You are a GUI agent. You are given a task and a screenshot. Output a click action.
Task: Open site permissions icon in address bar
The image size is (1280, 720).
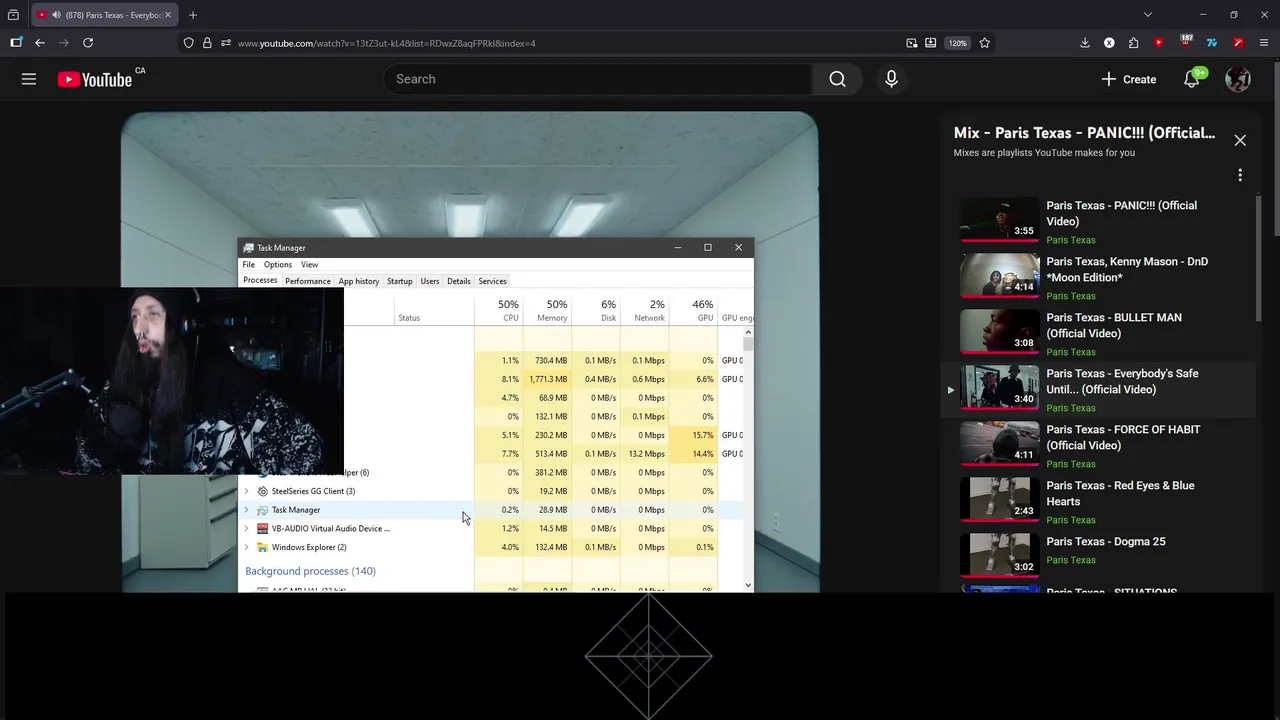(226, 43)
